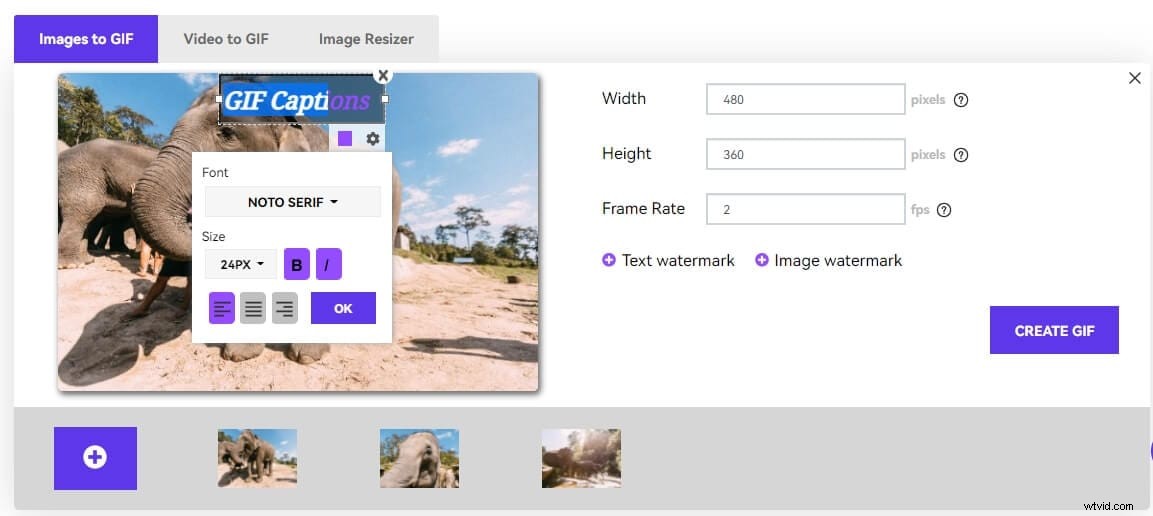Show help for Frame Rate fps

[944, 210]
